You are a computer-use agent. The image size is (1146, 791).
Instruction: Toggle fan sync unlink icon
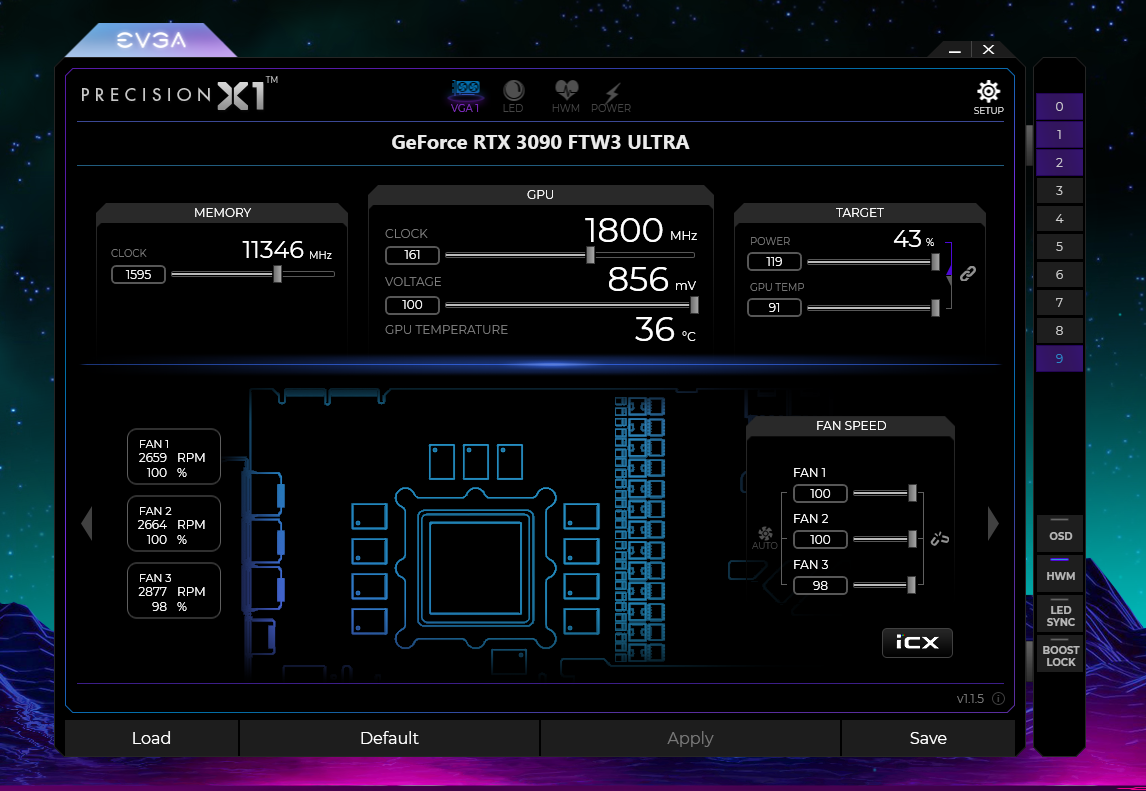pos(940,539)
